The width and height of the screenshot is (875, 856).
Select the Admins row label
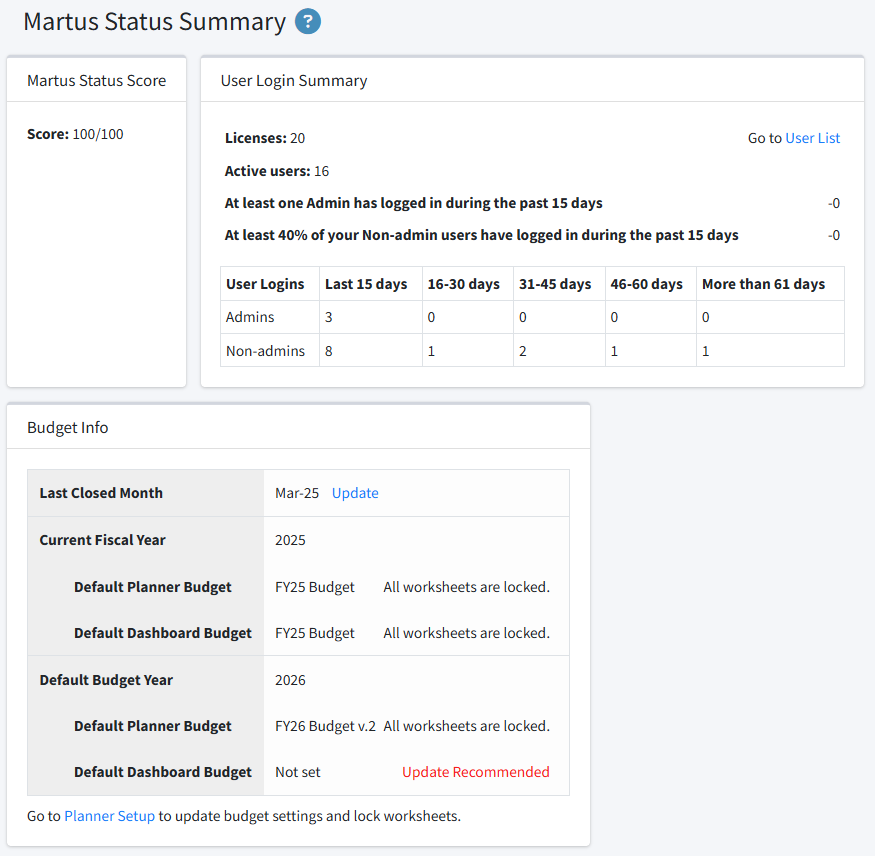point(250,317)
